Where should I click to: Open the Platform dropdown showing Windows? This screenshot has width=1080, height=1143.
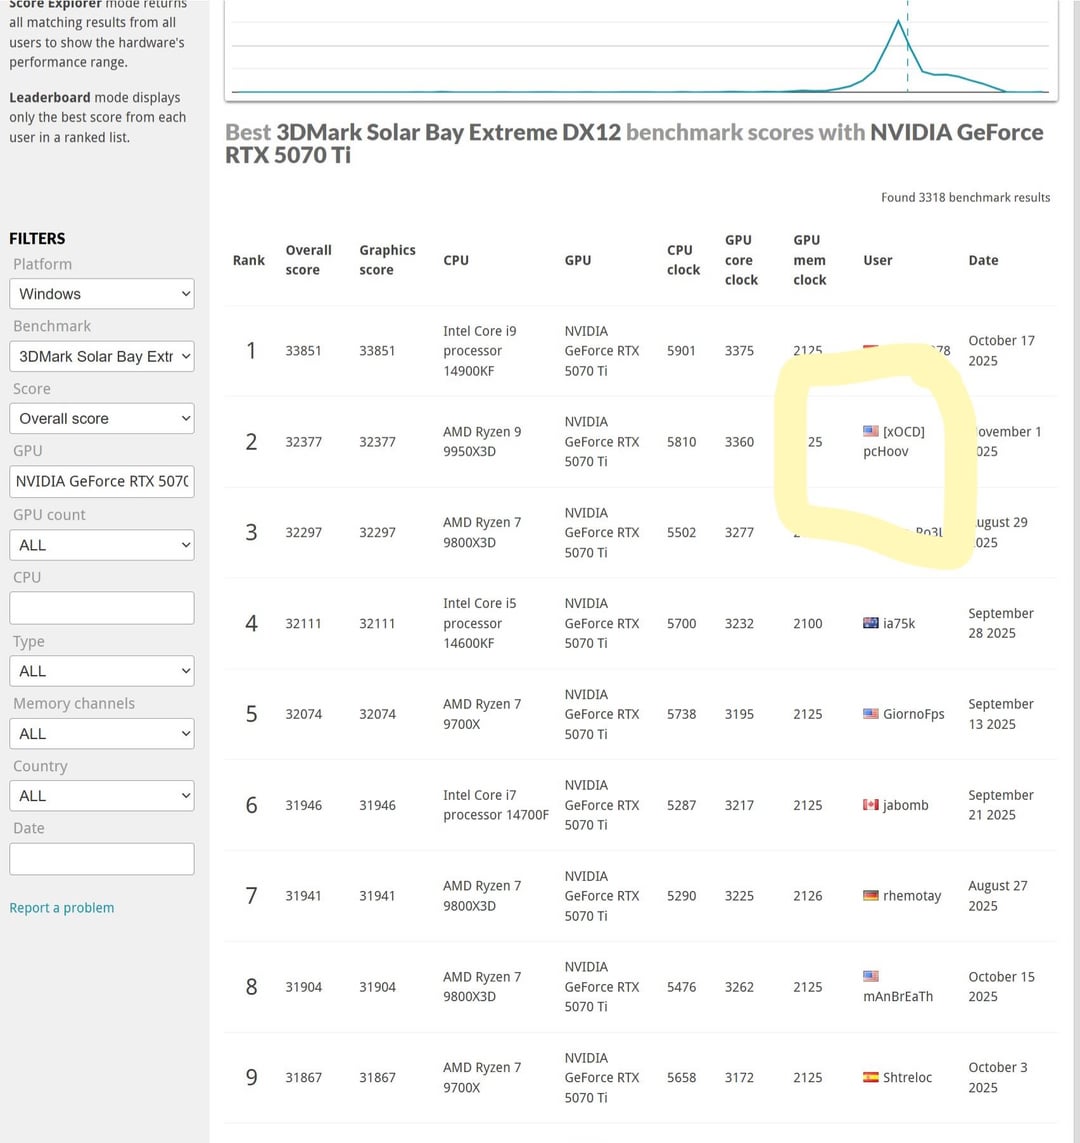click(102, 294)
